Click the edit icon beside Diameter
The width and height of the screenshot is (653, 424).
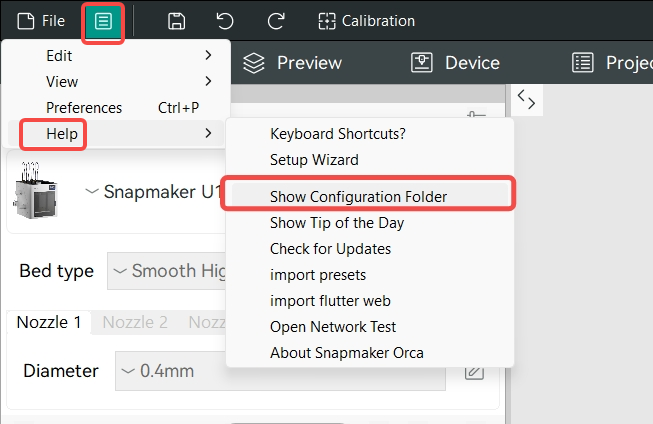475,371
